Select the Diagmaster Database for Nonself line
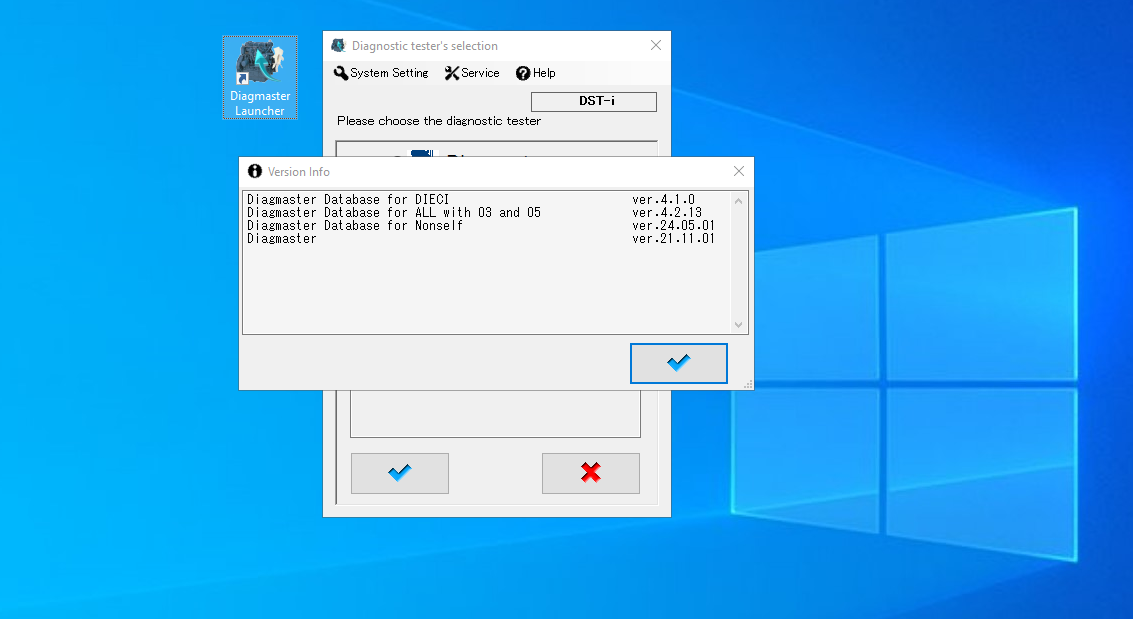 pos(355,226)
